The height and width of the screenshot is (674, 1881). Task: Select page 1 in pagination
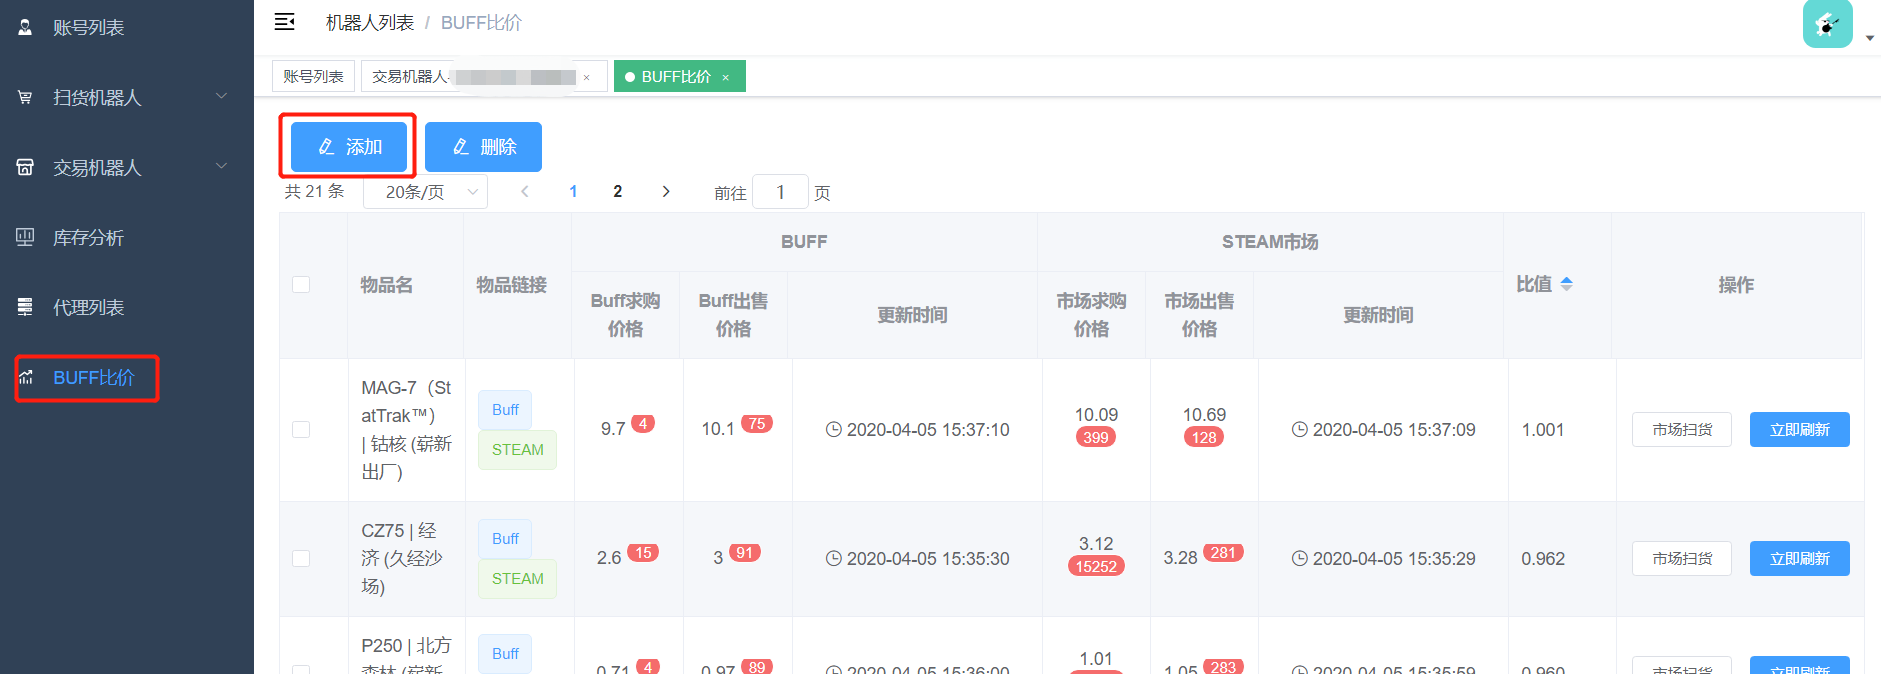[x=573, y=191]
